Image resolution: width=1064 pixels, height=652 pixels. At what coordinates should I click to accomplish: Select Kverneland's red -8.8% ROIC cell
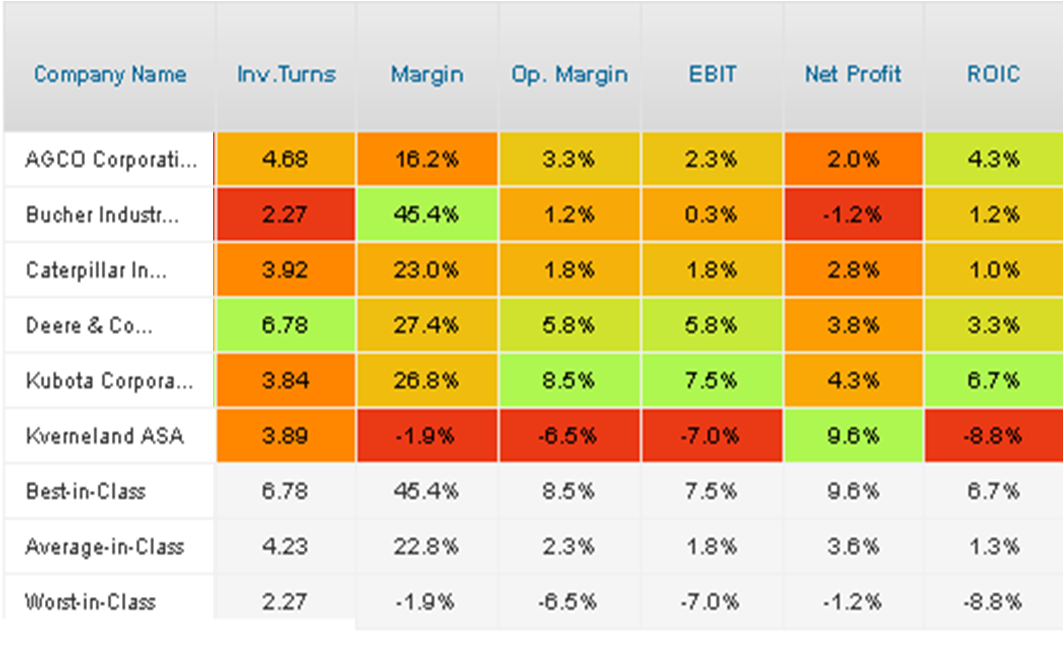[994, 436]
